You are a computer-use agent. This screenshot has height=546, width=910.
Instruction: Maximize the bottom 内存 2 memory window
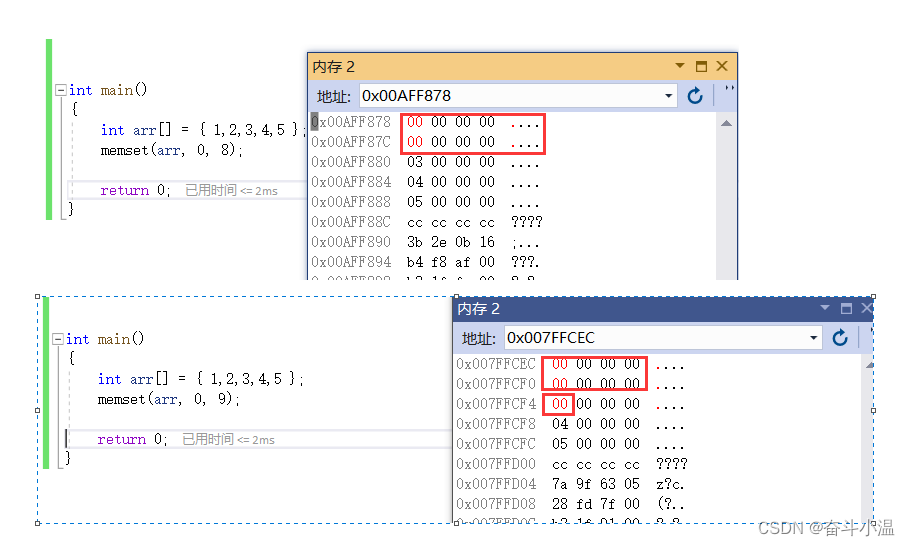pyautogui.click(x=846, y=308)
